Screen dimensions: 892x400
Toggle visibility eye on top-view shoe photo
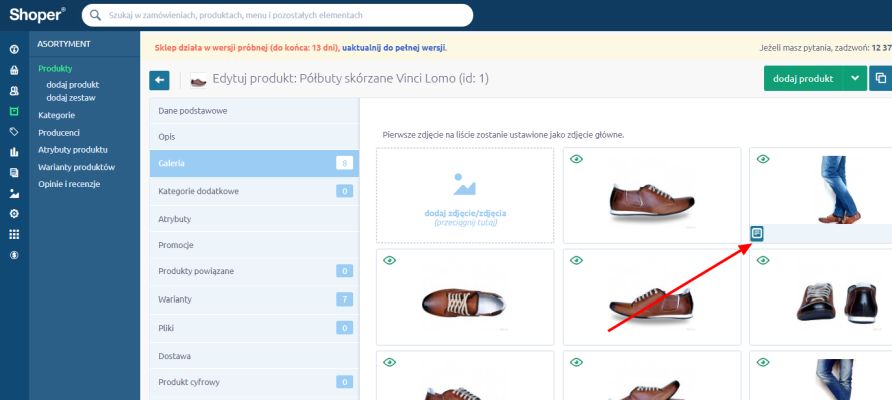point(389,261)
